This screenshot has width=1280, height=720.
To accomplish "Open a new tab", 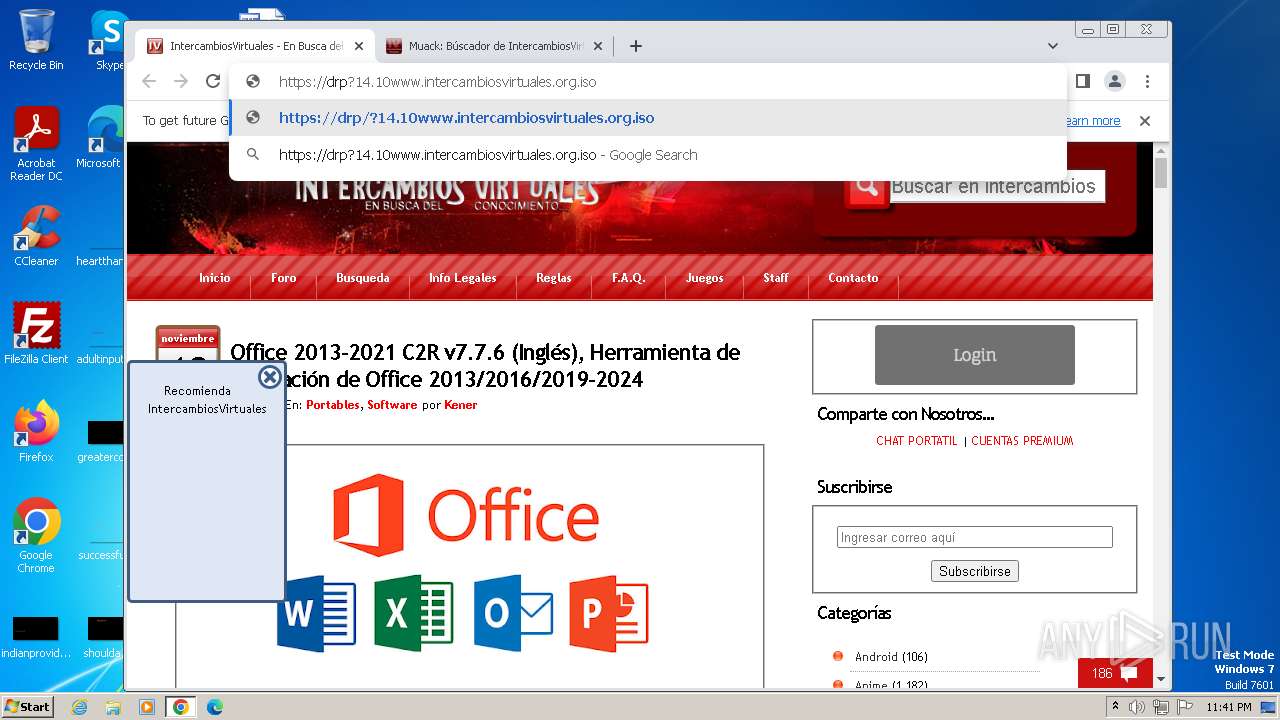I will click(x=636, y=46).
